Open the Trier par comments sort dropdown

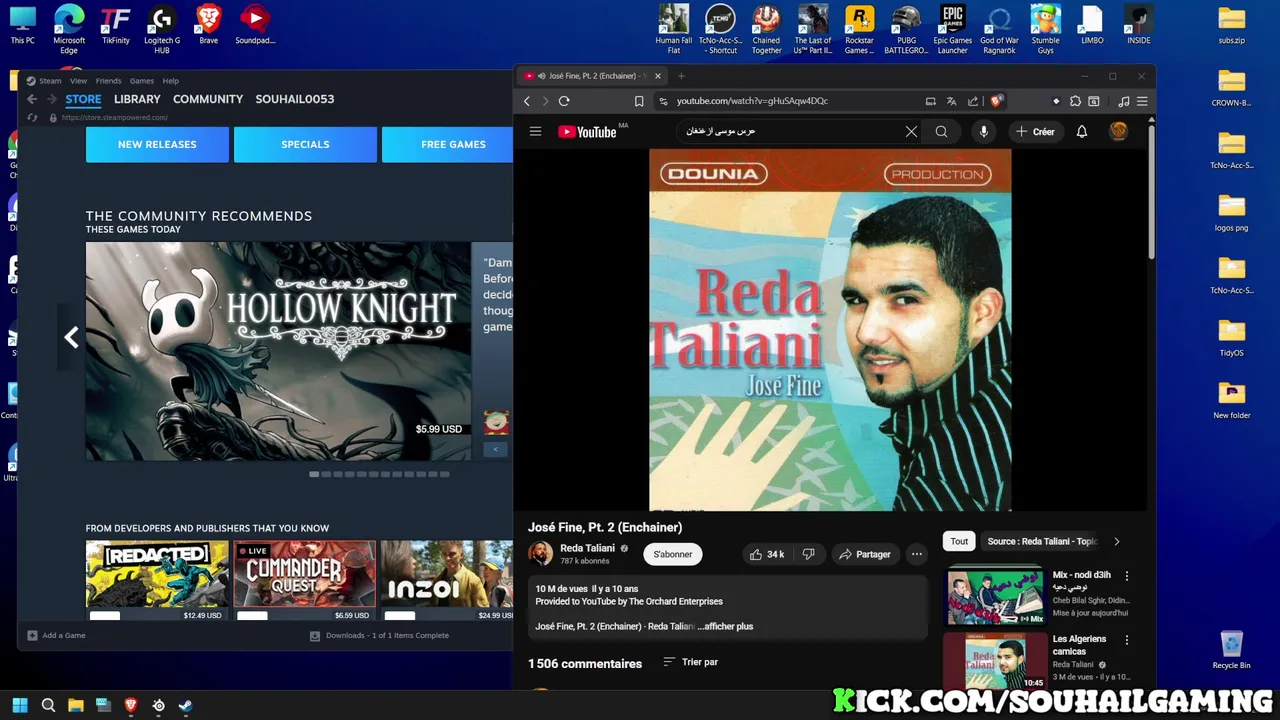[x=691, y=662]
